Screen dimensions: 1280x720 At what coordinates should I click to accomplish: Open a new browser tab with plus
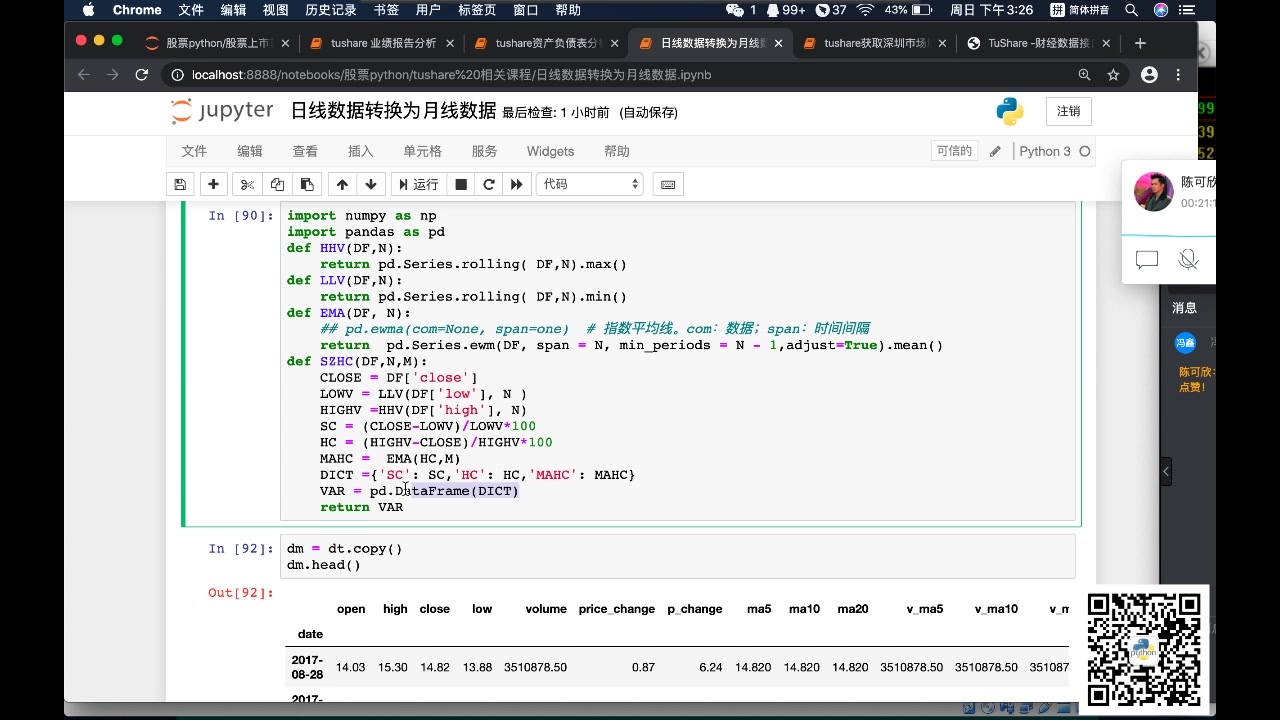(x=1140, y=43)
